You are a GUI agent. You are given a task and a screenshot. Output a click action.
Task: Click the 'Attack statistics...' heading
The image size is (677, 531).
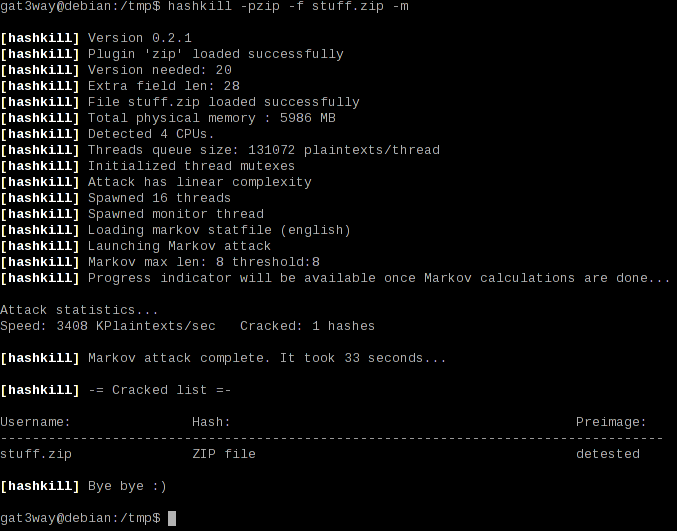[79, 310]
